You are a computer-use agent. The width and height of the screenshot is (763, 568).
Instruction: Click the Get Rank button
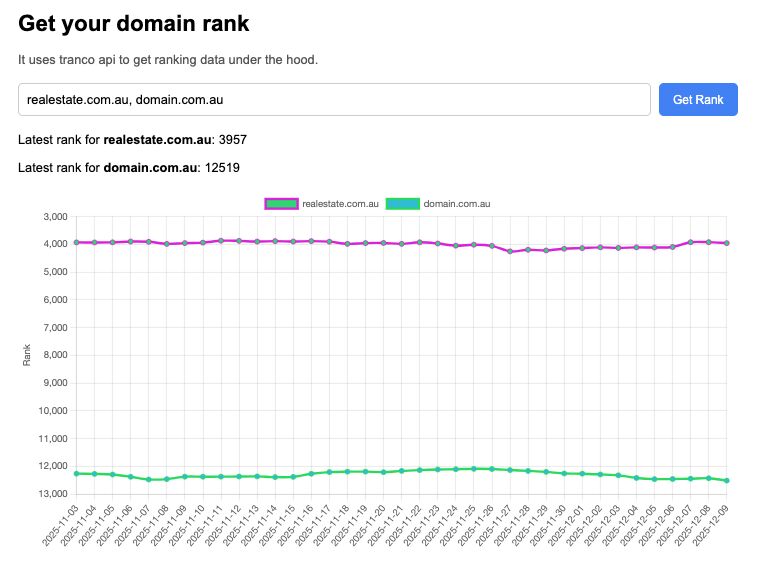tap(697, 100)
